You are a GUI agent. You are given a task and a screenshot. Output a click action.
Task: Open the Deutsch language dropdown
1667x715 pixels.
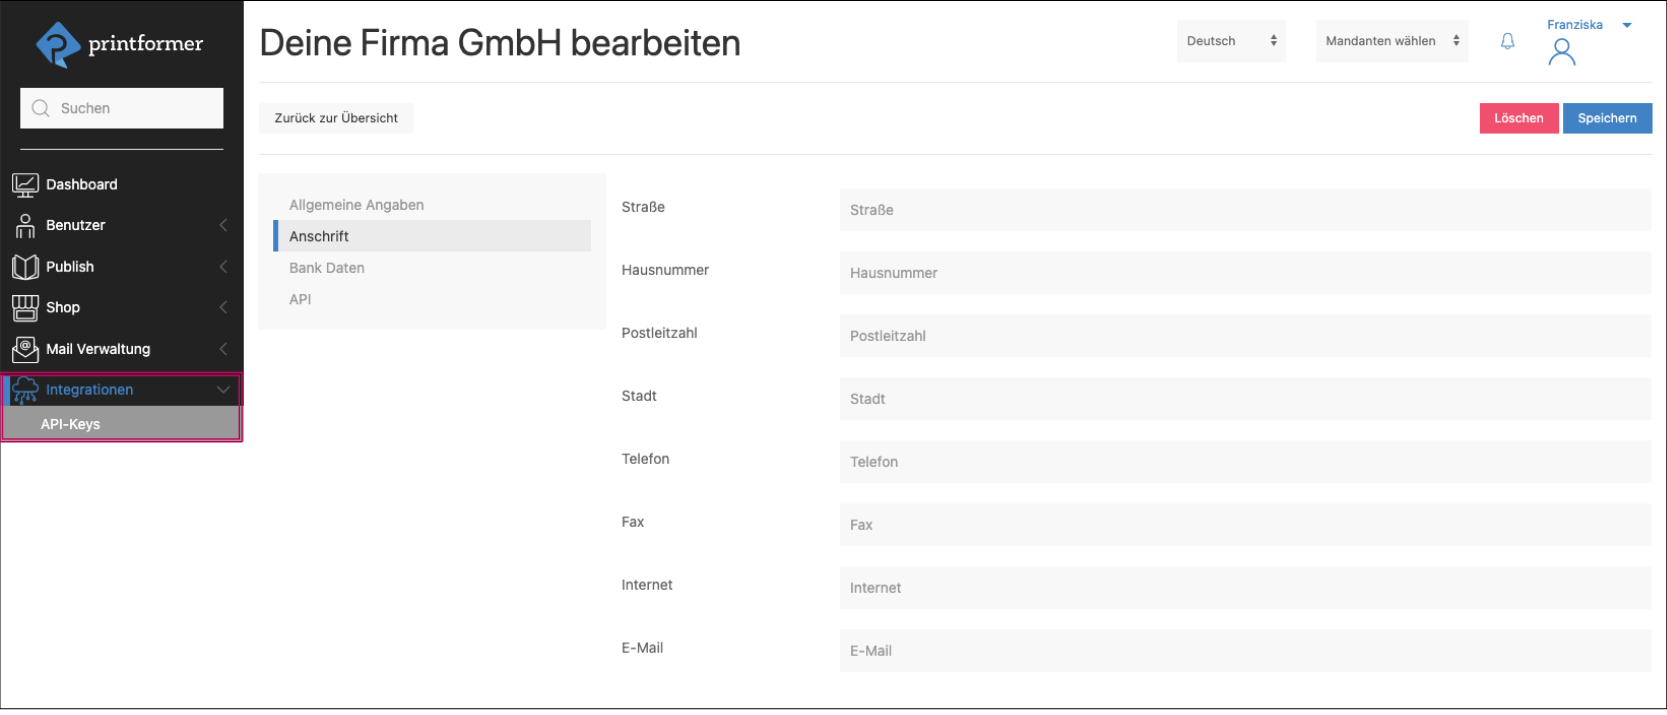[1231, 41]
